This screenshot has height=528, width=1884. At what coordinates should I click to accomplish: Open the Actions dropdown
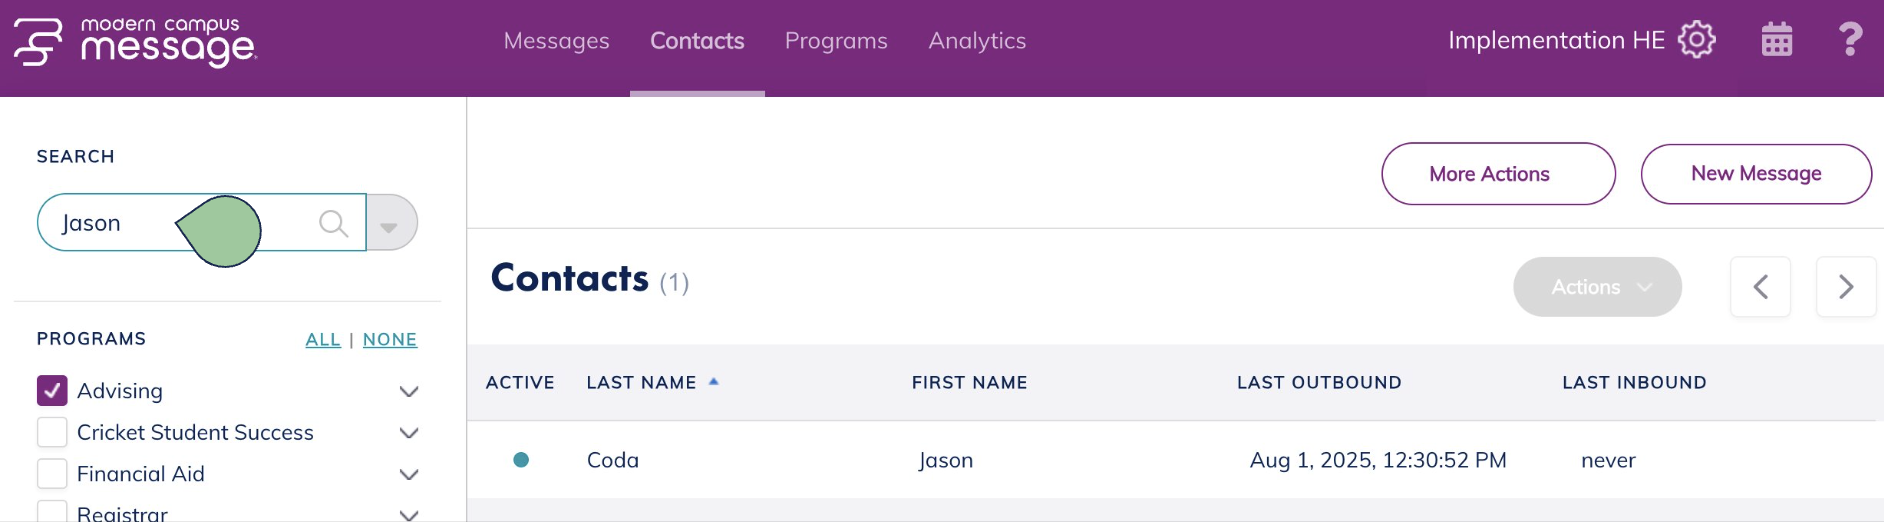click(1597, 287)
